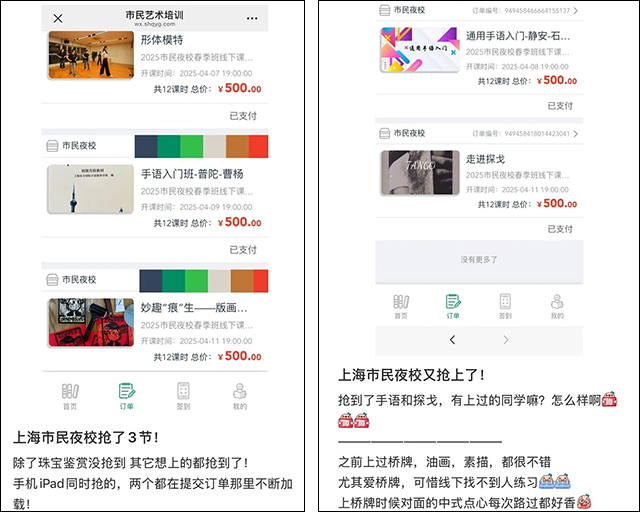Click the 手语入门班-普陀-曹杨 course title
Screen dimensions: 640x512
(192, 174)
